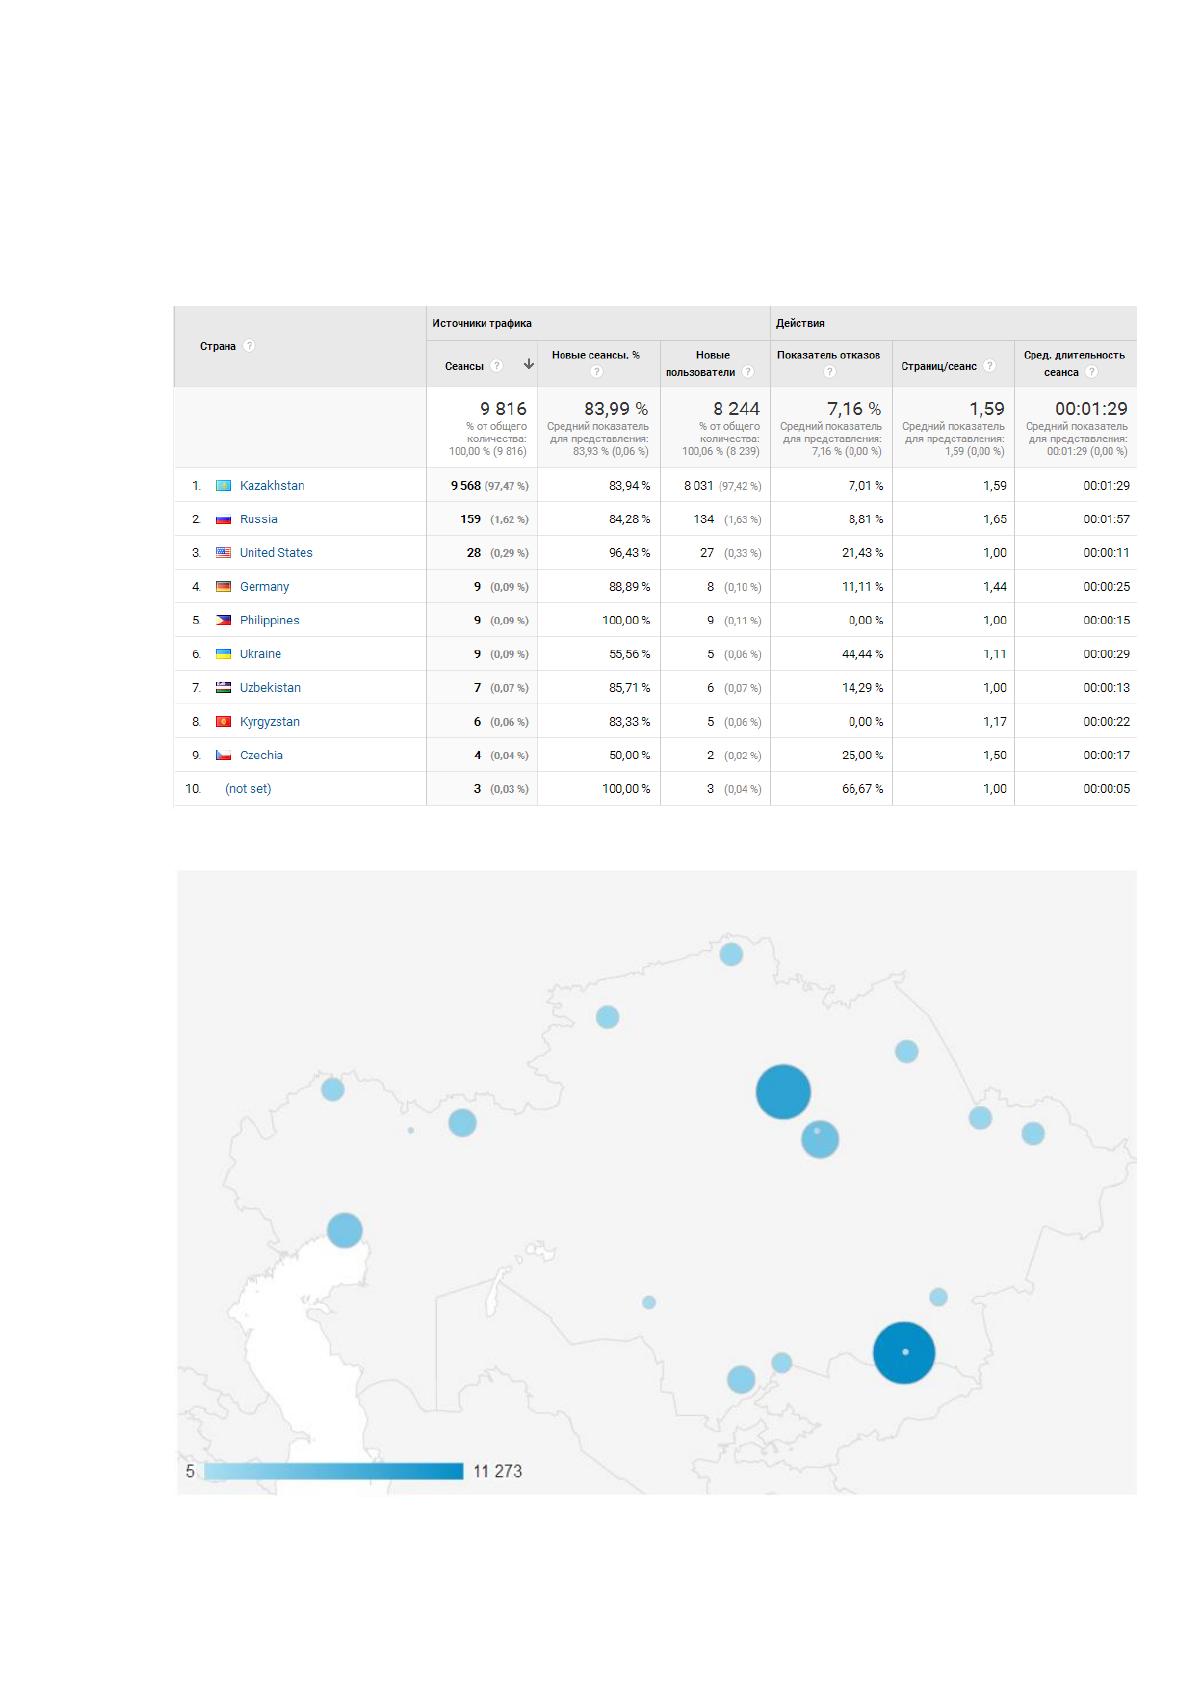Click help icon for Сред. длительность сеанса
The height and width of the screenshot is (1684, 1191).
(x=1091, y=372)
